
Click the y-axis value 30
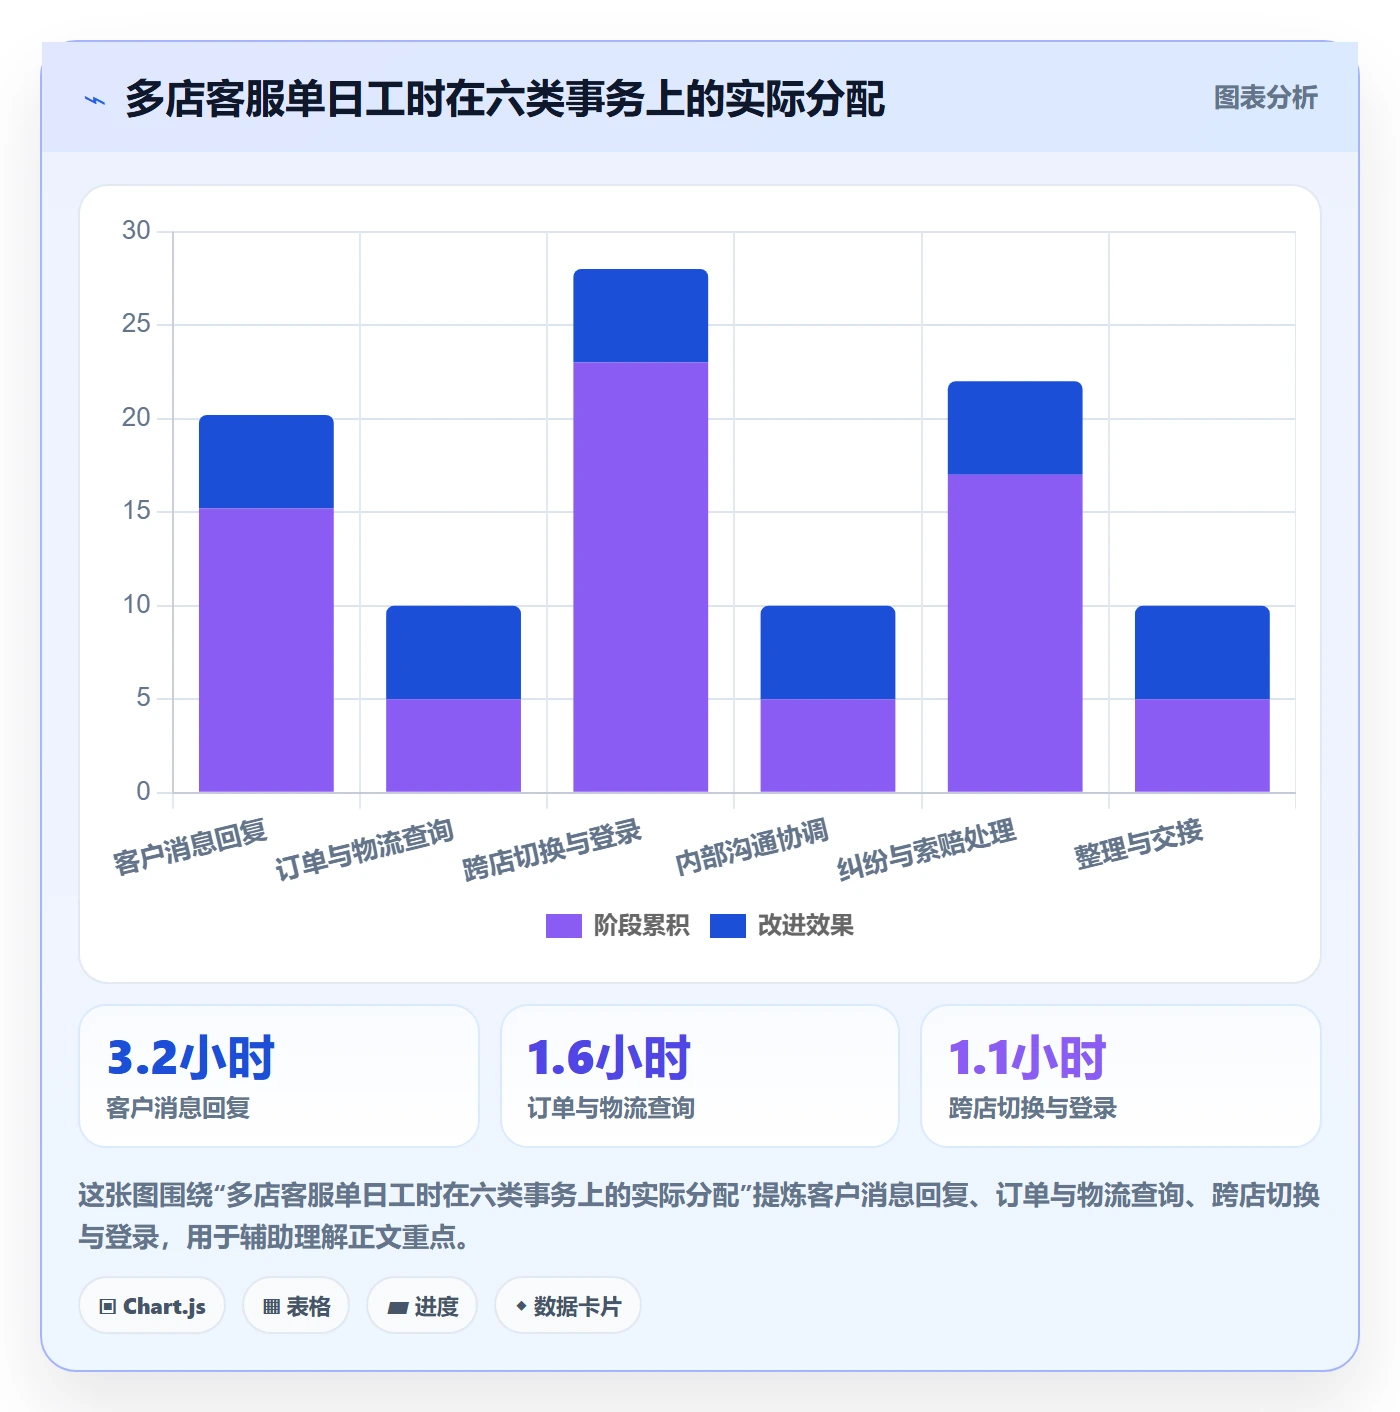pos(136,231)
